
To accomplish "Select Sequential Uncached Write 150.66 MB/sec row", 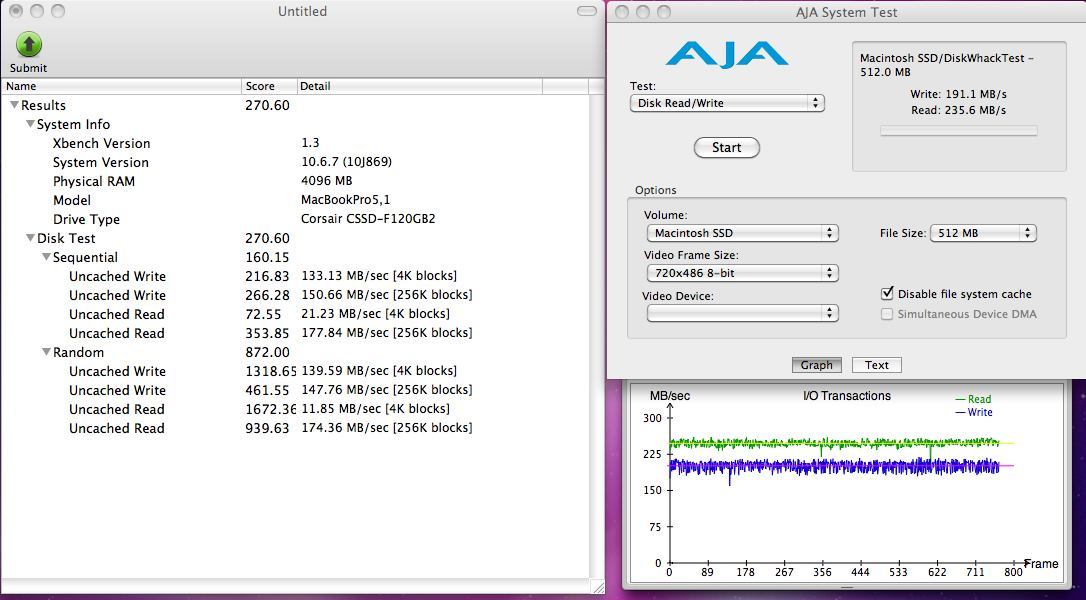I will pos(295,295).
